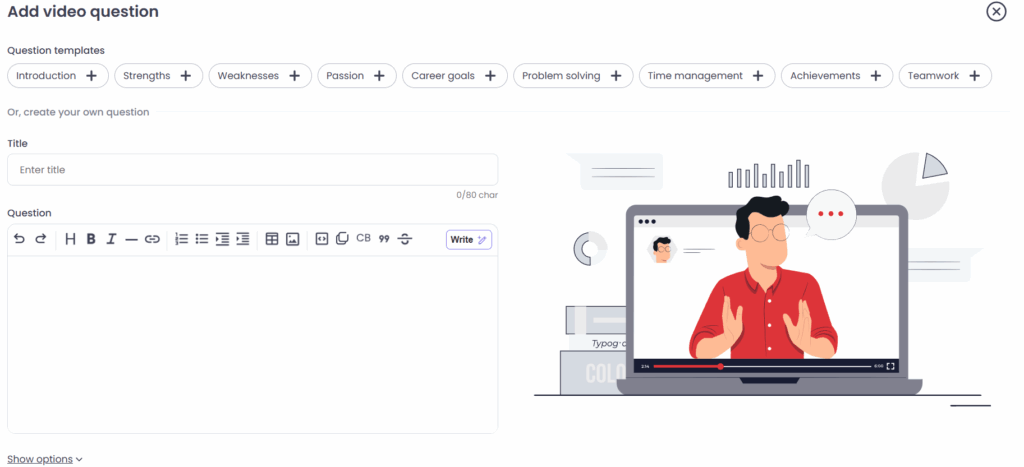
Task: Add the Achievements question template
Action: [837, 76]
